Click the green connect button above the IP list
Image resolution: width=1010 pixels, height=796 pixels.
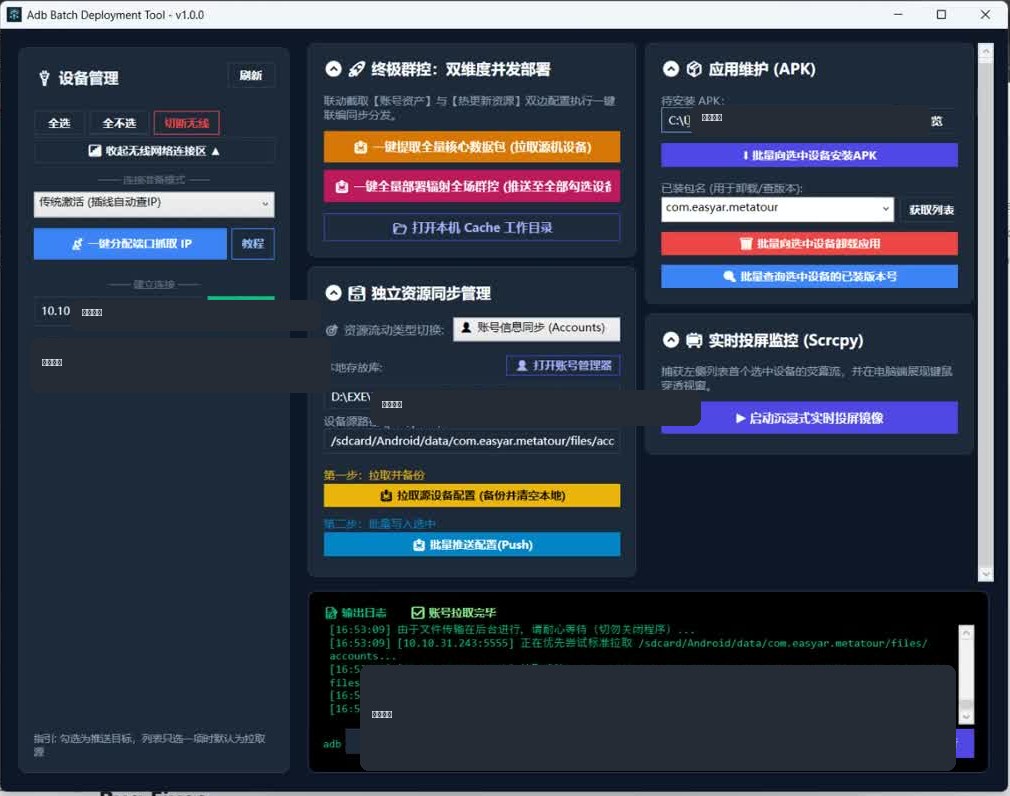coord(241,298)
